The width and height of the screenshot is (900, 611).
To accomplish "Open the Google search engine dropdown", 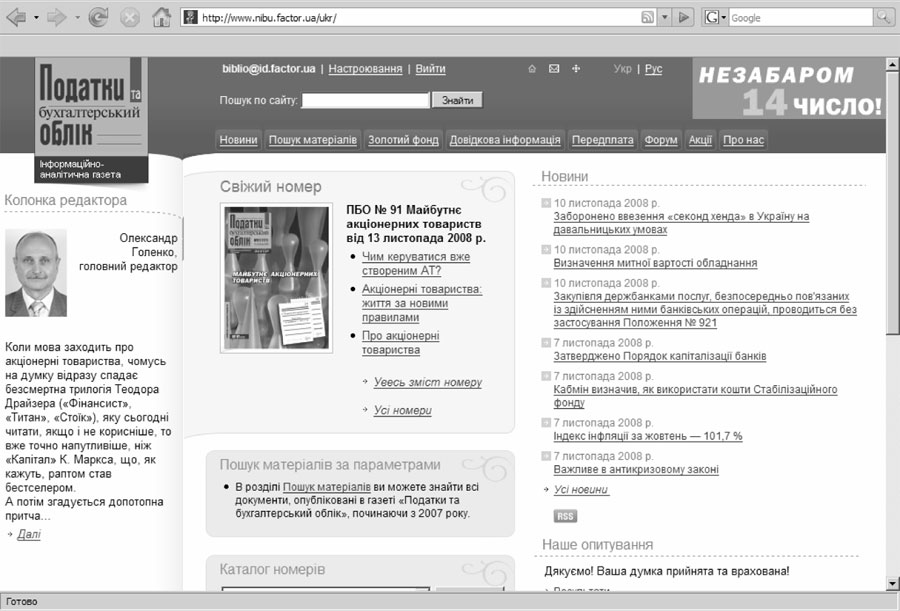I will pos(716,18).
